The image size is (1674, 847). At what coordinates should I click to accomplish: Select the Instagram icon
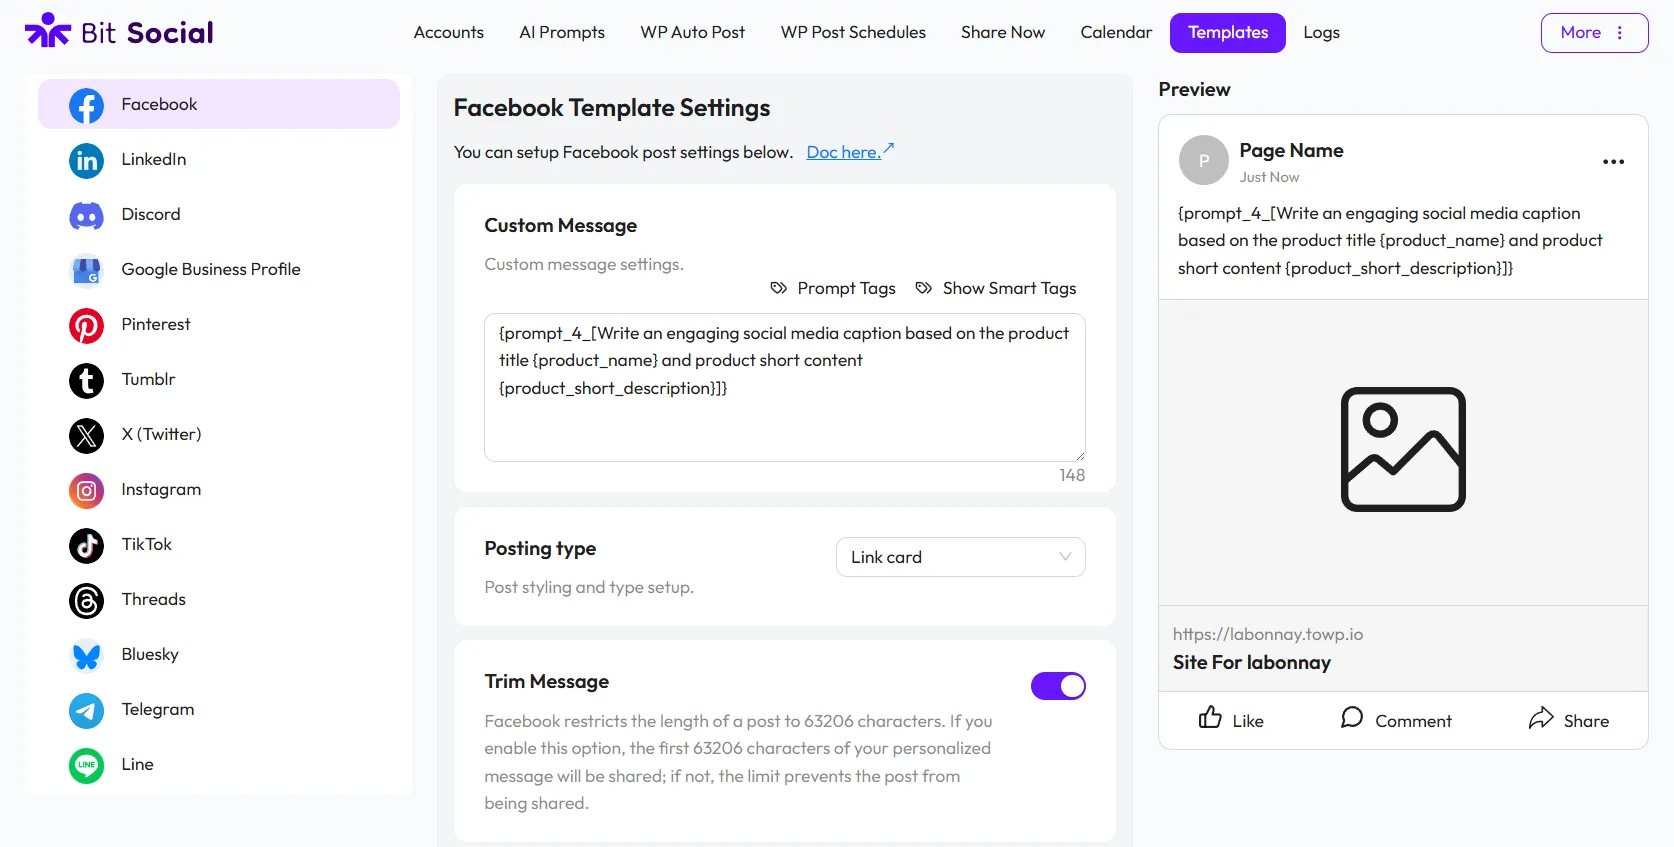click(86, 490)
